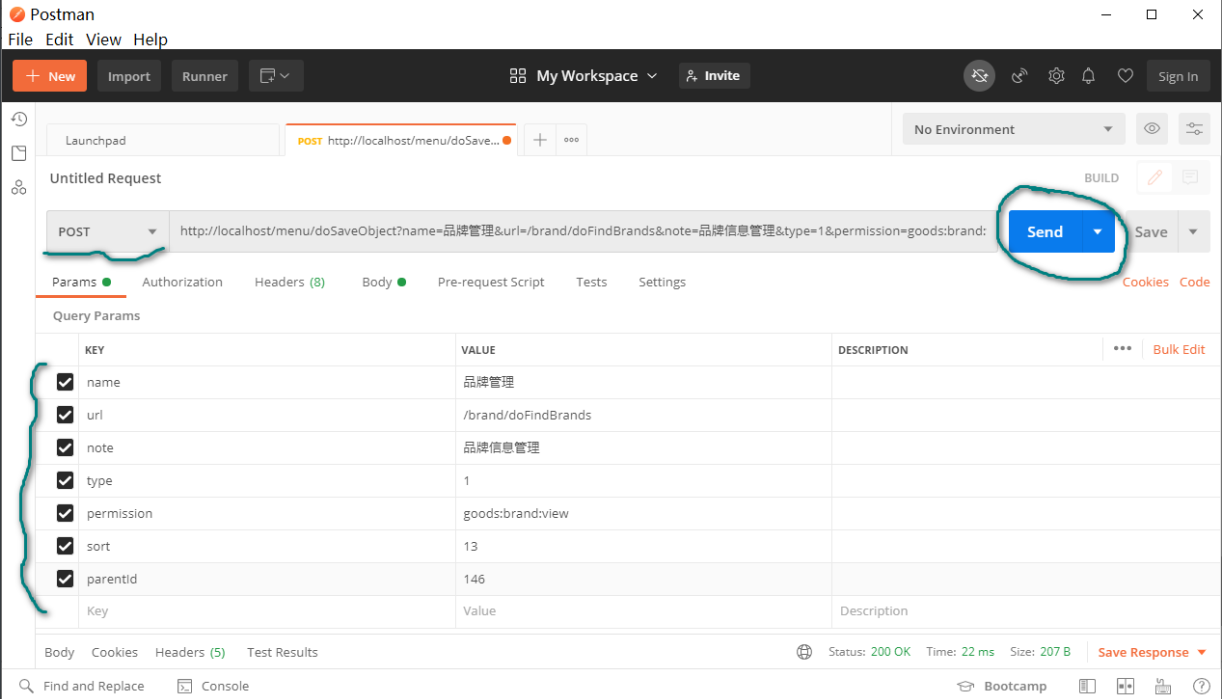1222x699 pixels.
Task: Open the POST method dropdown
Action: (107, 231)
